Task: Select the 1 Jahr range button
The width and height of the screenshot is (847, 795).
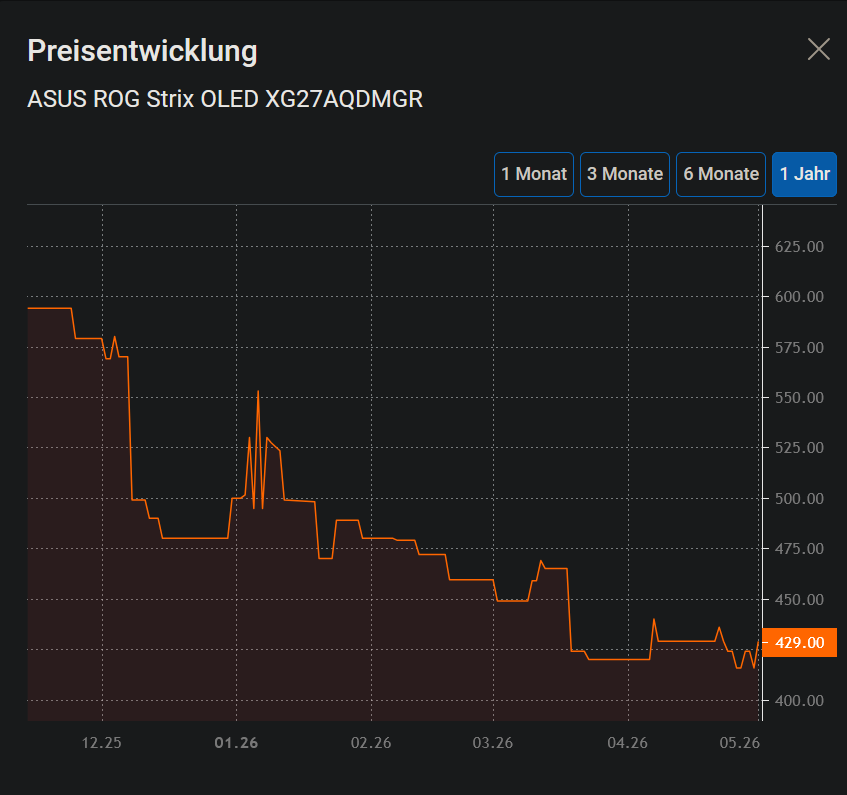Action: pyautogui.click(x=804, y=174)
